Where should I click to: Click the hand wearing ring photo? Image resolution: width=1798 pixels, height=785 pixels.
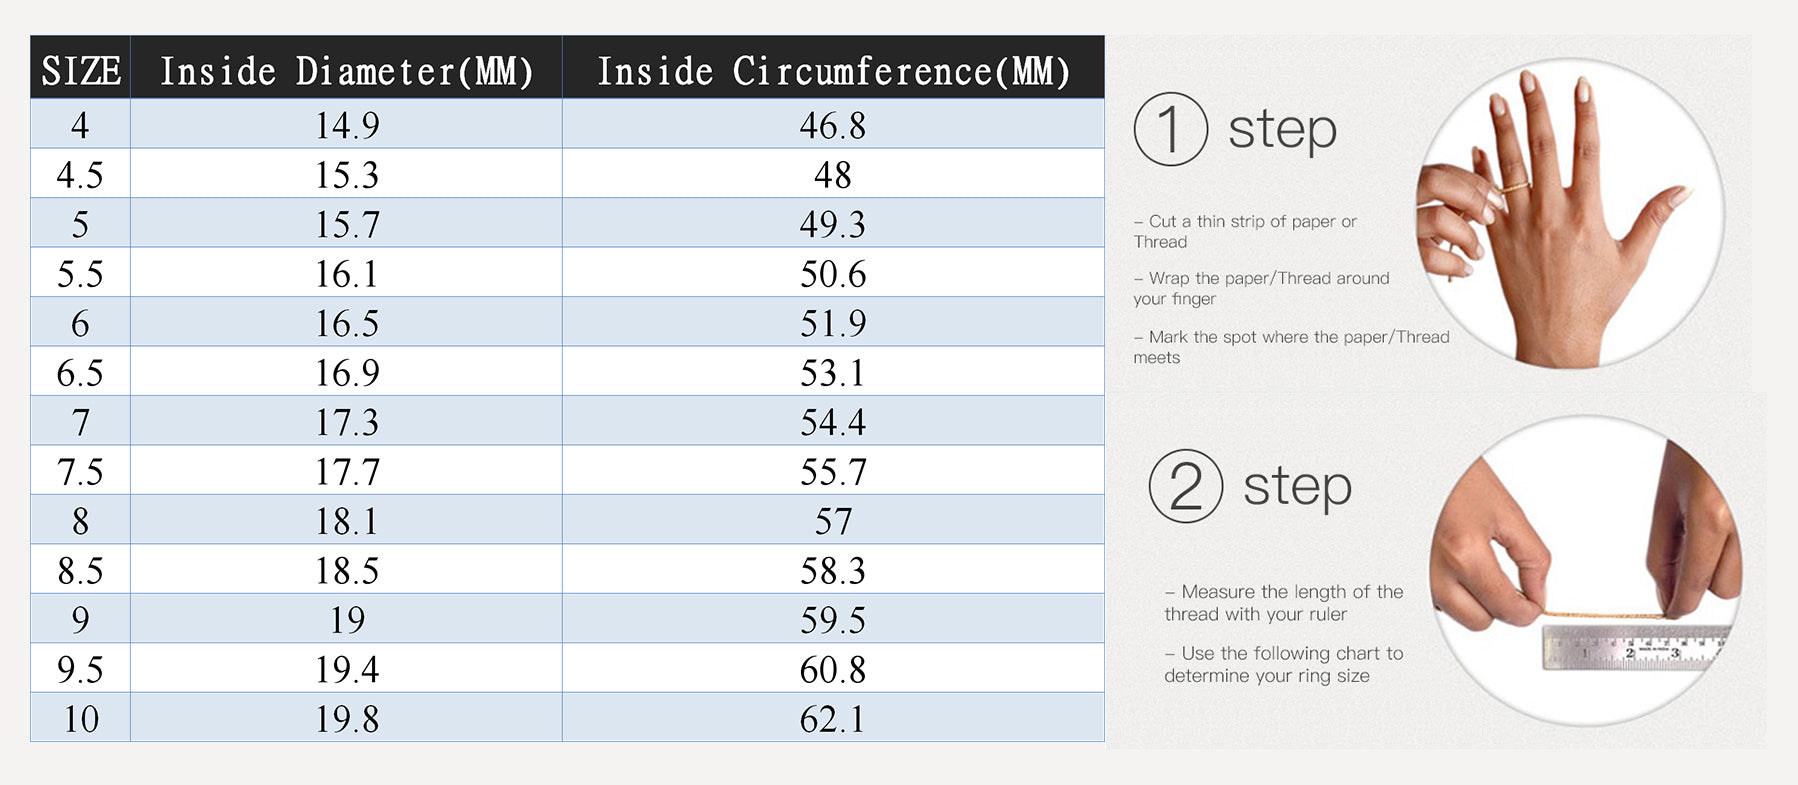coord(1569,213)
